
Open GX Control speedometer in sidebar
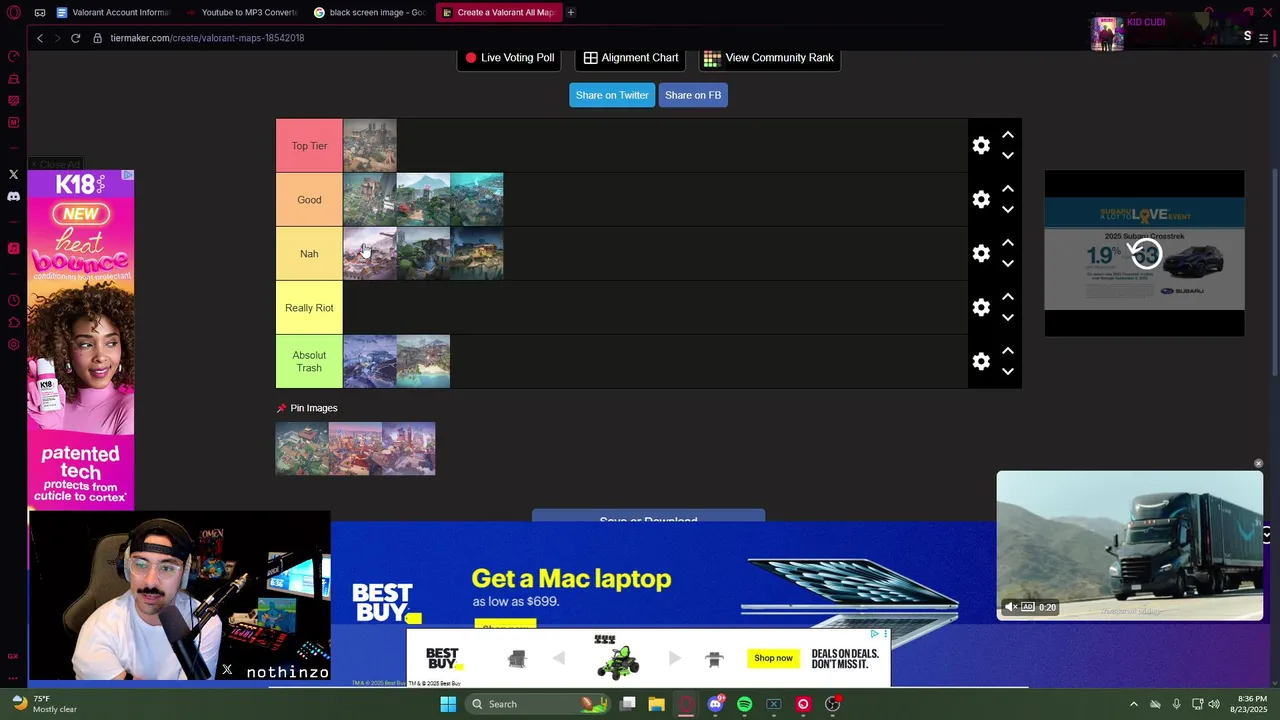[14, 56]
